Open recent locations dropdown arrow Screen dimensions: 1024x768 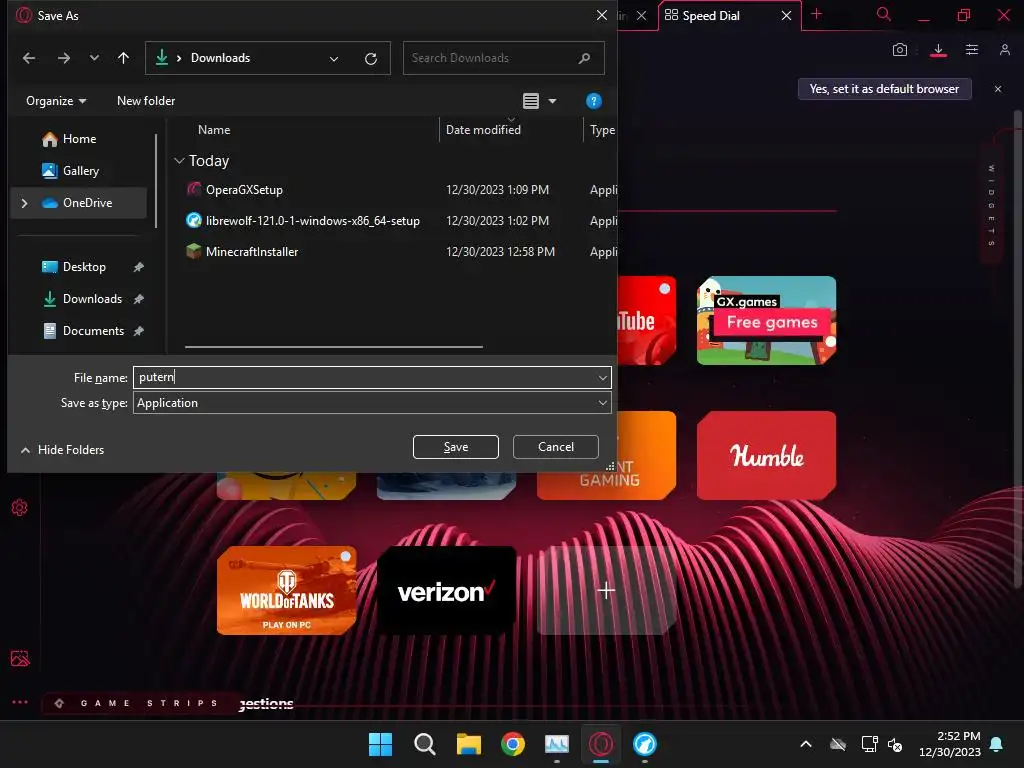click(94, 58)
